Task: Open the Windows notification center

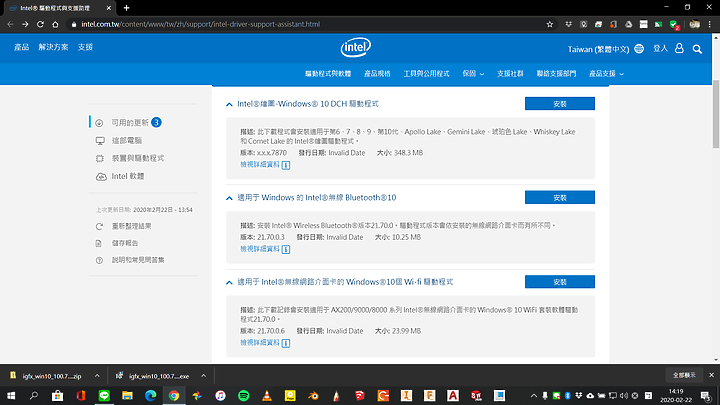Action: (x=706, y=395)
